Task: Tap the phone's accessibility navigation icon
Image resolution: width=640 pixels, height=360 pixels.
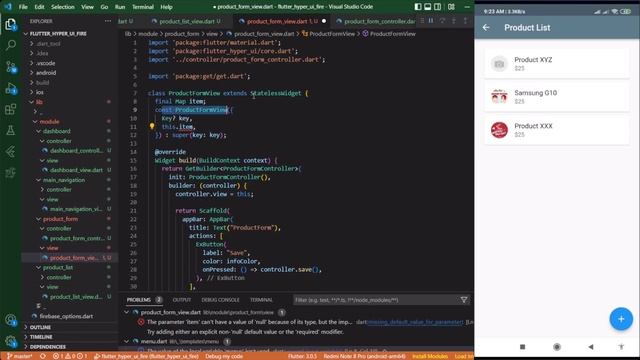Action: [x=621, y=347]
